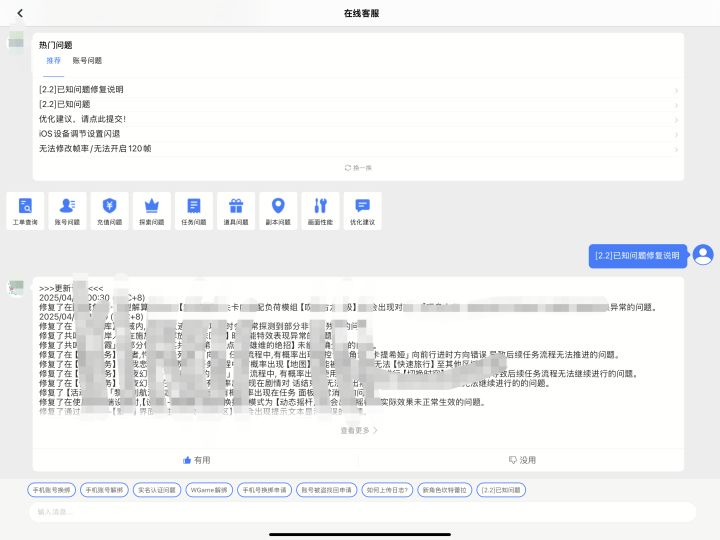Viewport: 720px width, 540px height.
Task: Expand 查看更多 to see the full reply
Action: (x=359, y=430)
